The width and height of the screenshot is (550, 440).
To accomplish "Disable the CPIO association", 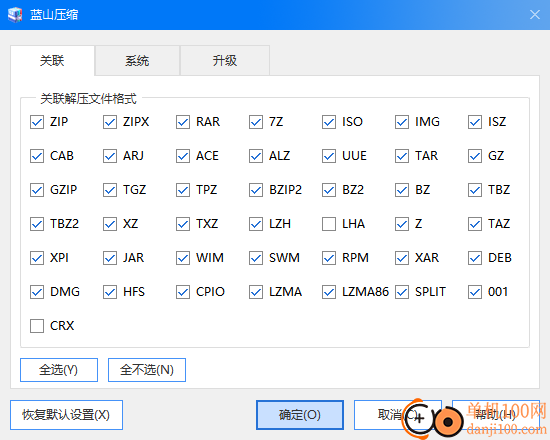I will click(x=183, y=292).
